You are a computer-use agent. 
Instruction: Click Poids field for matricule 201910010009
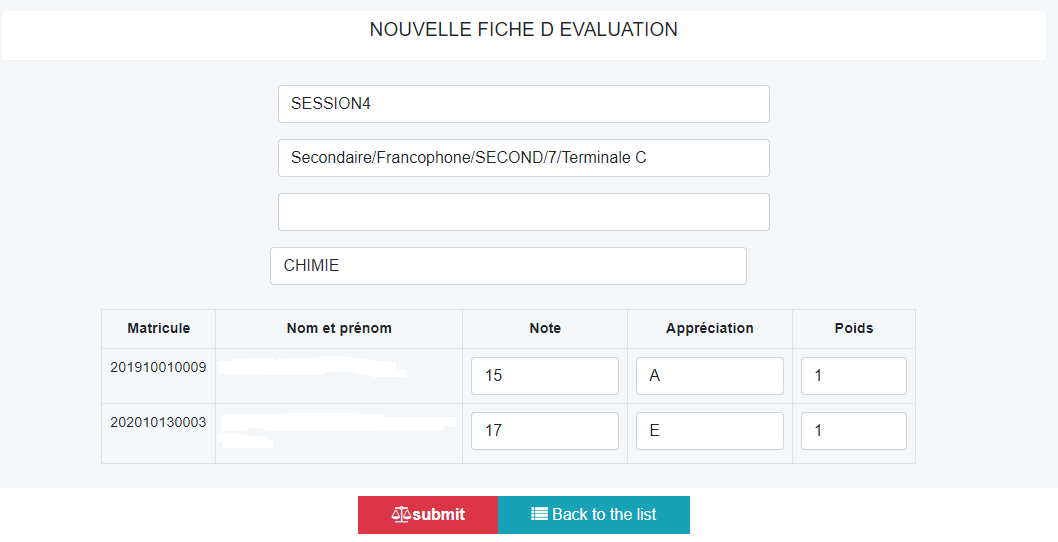[854, 376]
